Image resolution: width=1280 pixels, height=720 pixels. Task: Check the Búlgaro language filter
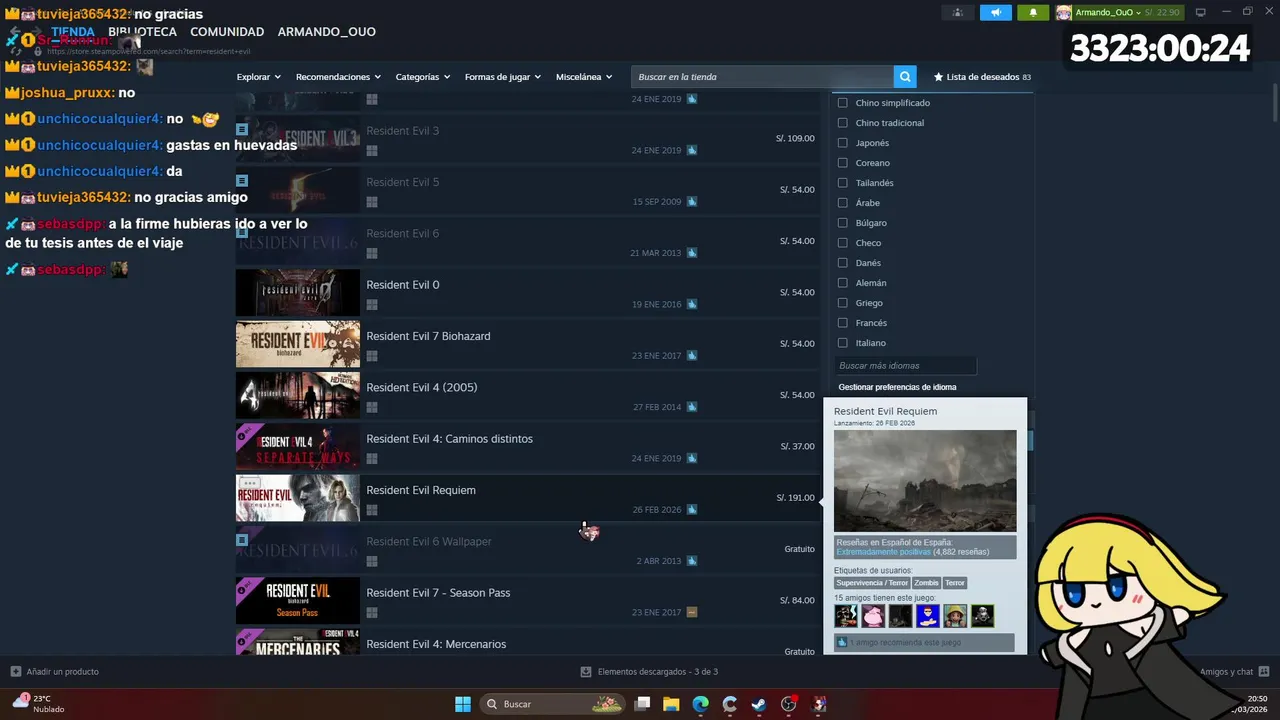[842, 223]
